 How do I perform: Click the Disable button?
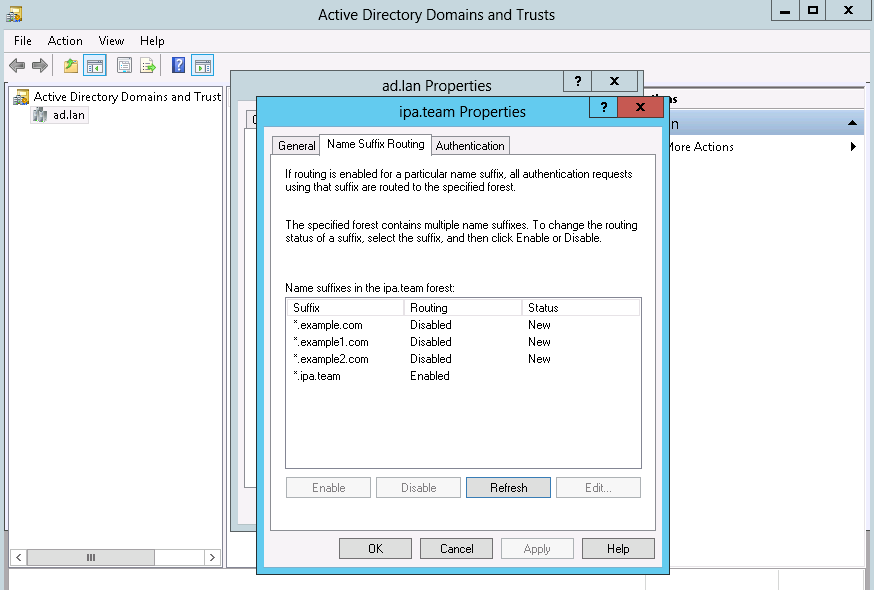click(419, 487)
